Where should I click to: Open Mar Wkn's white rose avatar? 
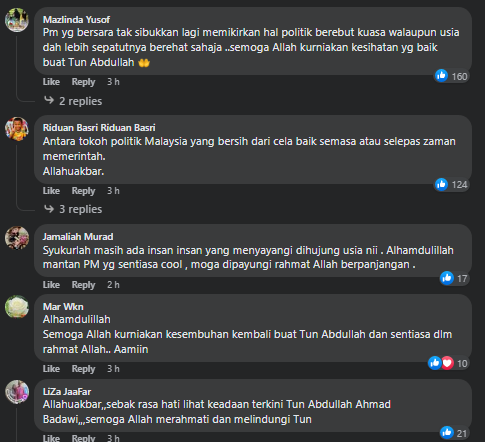pos(17,306)
